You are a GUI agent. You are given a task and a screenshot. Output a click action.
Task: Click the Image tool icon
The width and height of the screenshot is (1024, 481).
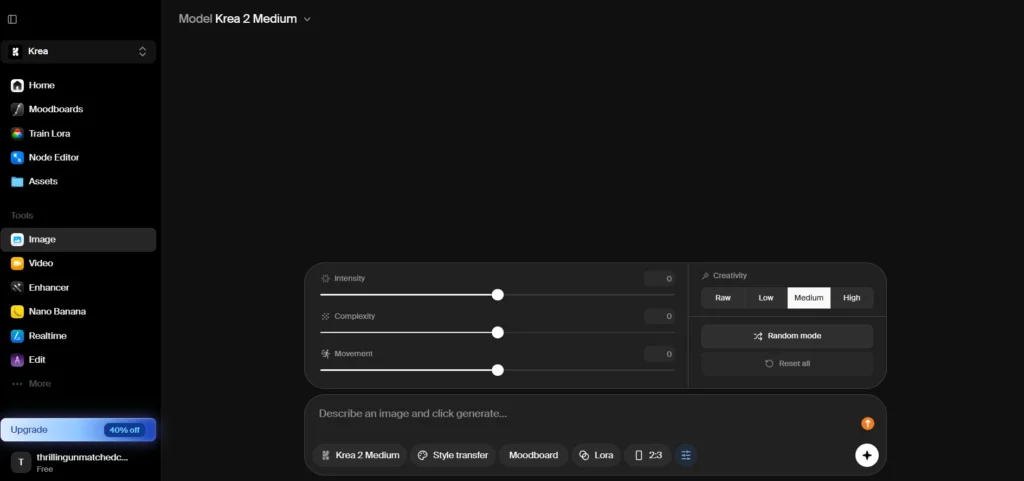click(17, 240)
